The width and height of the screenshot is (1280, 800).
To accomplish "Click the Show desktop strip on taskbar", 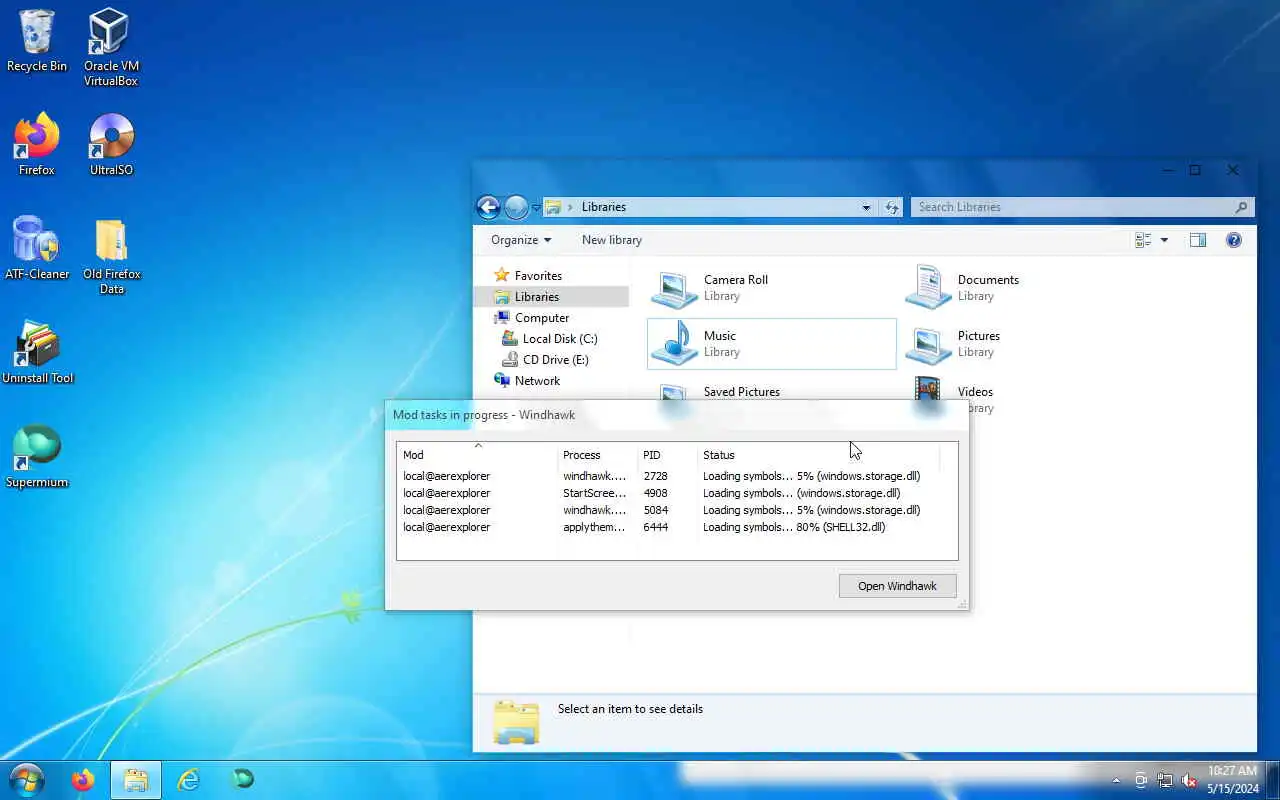I will [x=1272, y=780].
